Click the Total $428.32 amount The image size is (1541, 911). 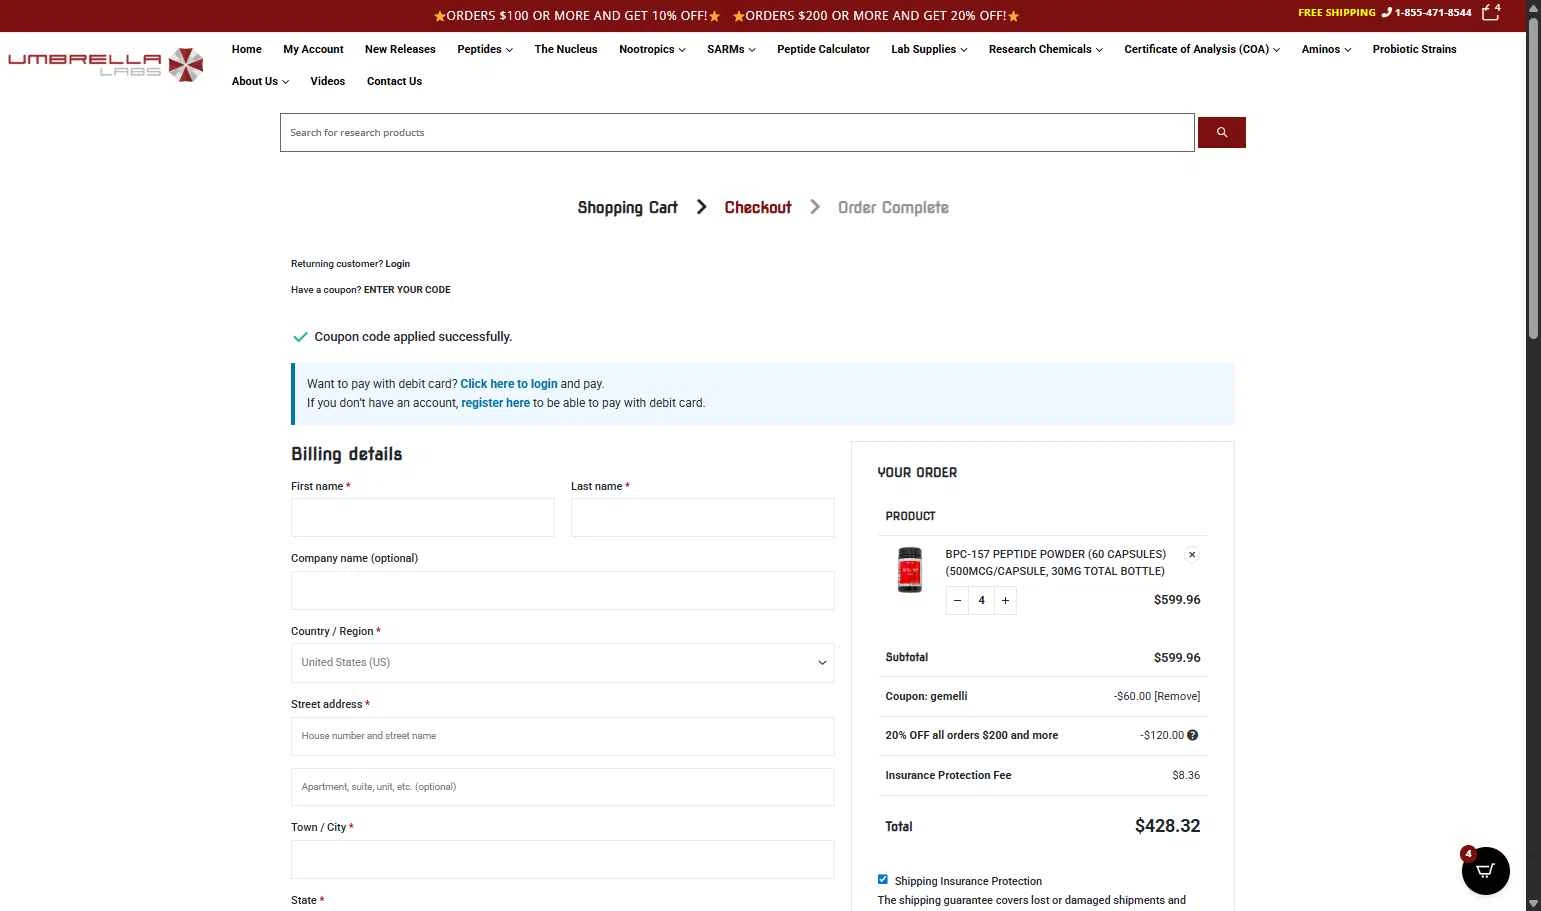(1167, 826)
